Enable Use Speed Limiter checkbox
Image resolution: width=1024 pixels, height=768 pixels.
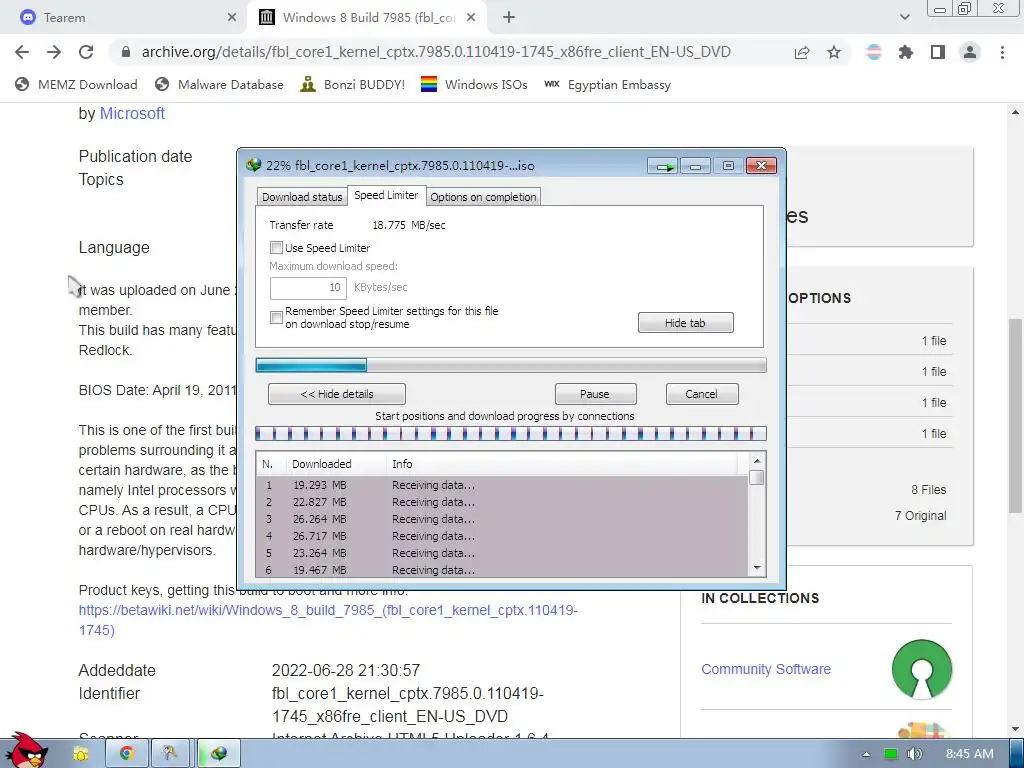coord(276,248)
